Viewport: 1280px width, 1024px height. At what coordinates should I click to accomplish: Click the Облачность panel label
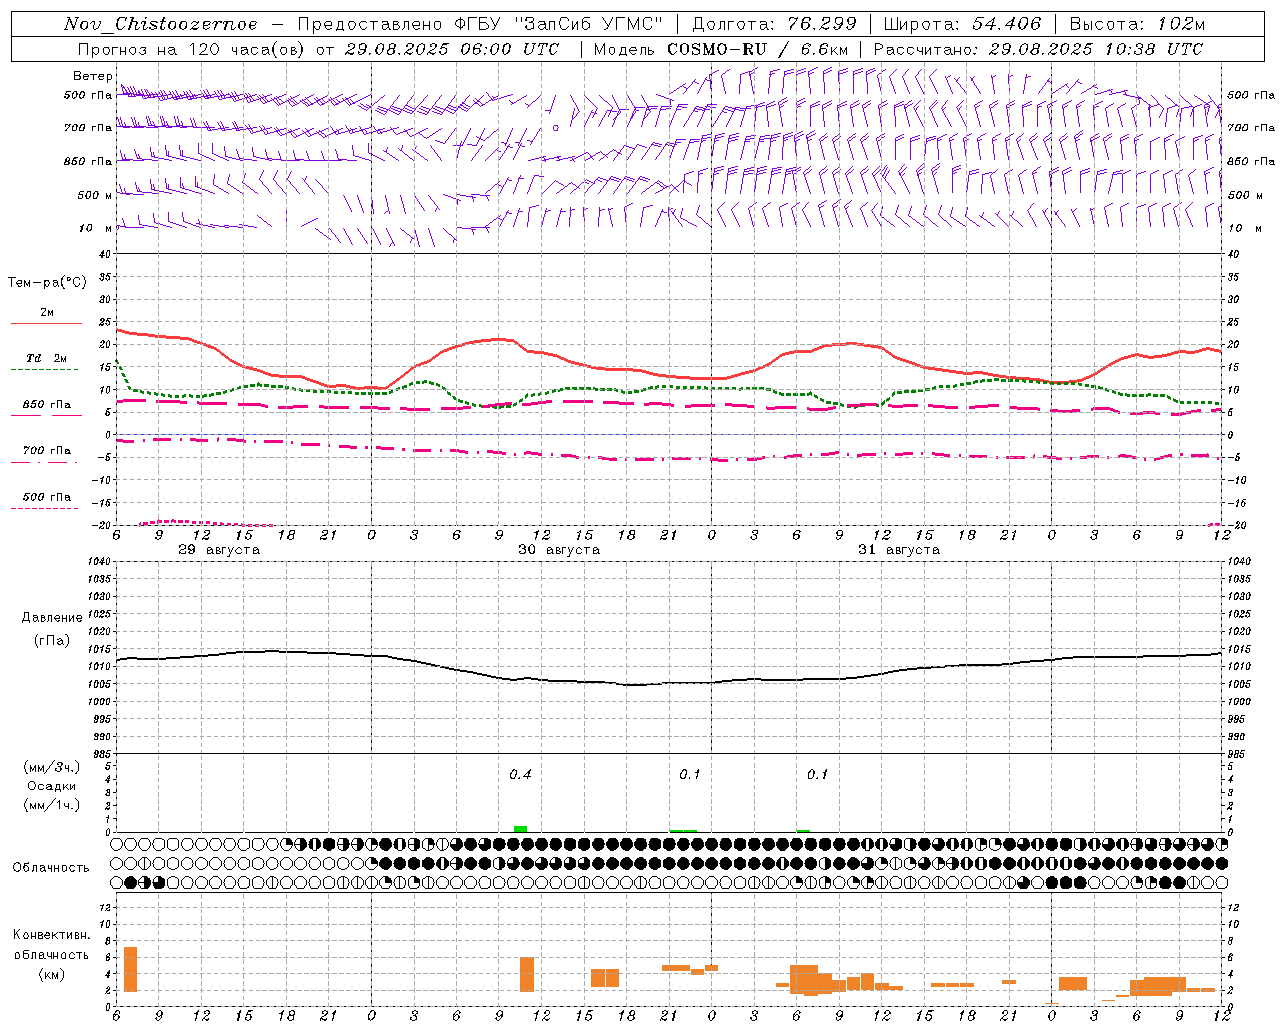coord(51,867)
